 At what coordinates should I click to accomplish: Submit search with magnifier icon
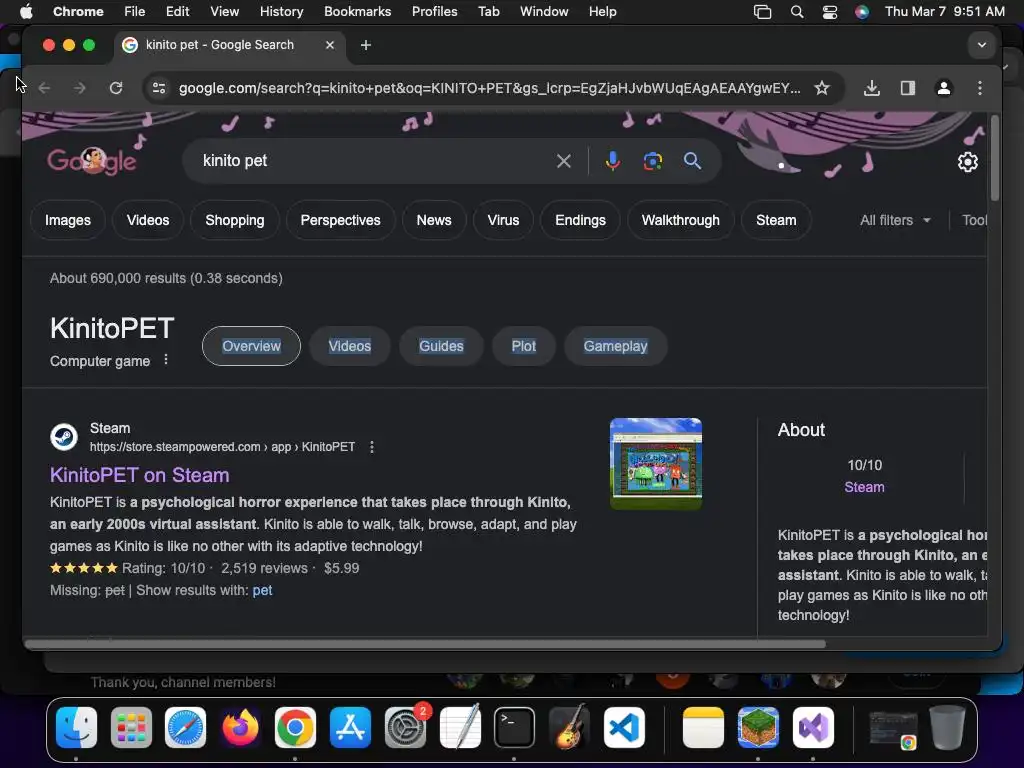pyautogui.click(x=692, y=161)
